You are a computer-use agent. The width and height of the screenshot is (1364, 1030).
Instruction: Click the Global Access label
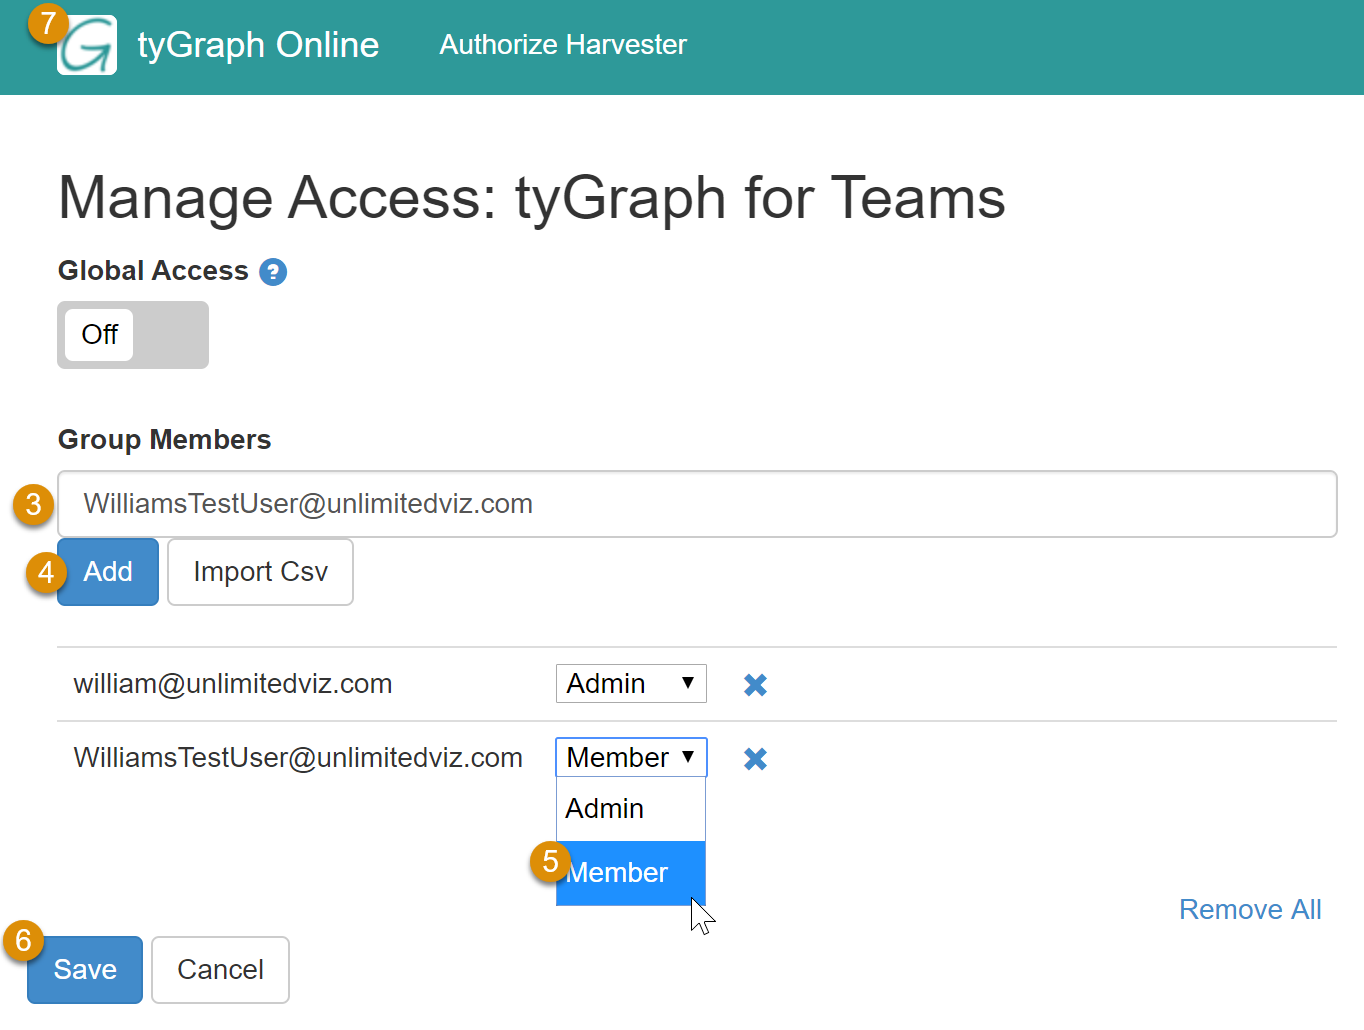[153, 271]
